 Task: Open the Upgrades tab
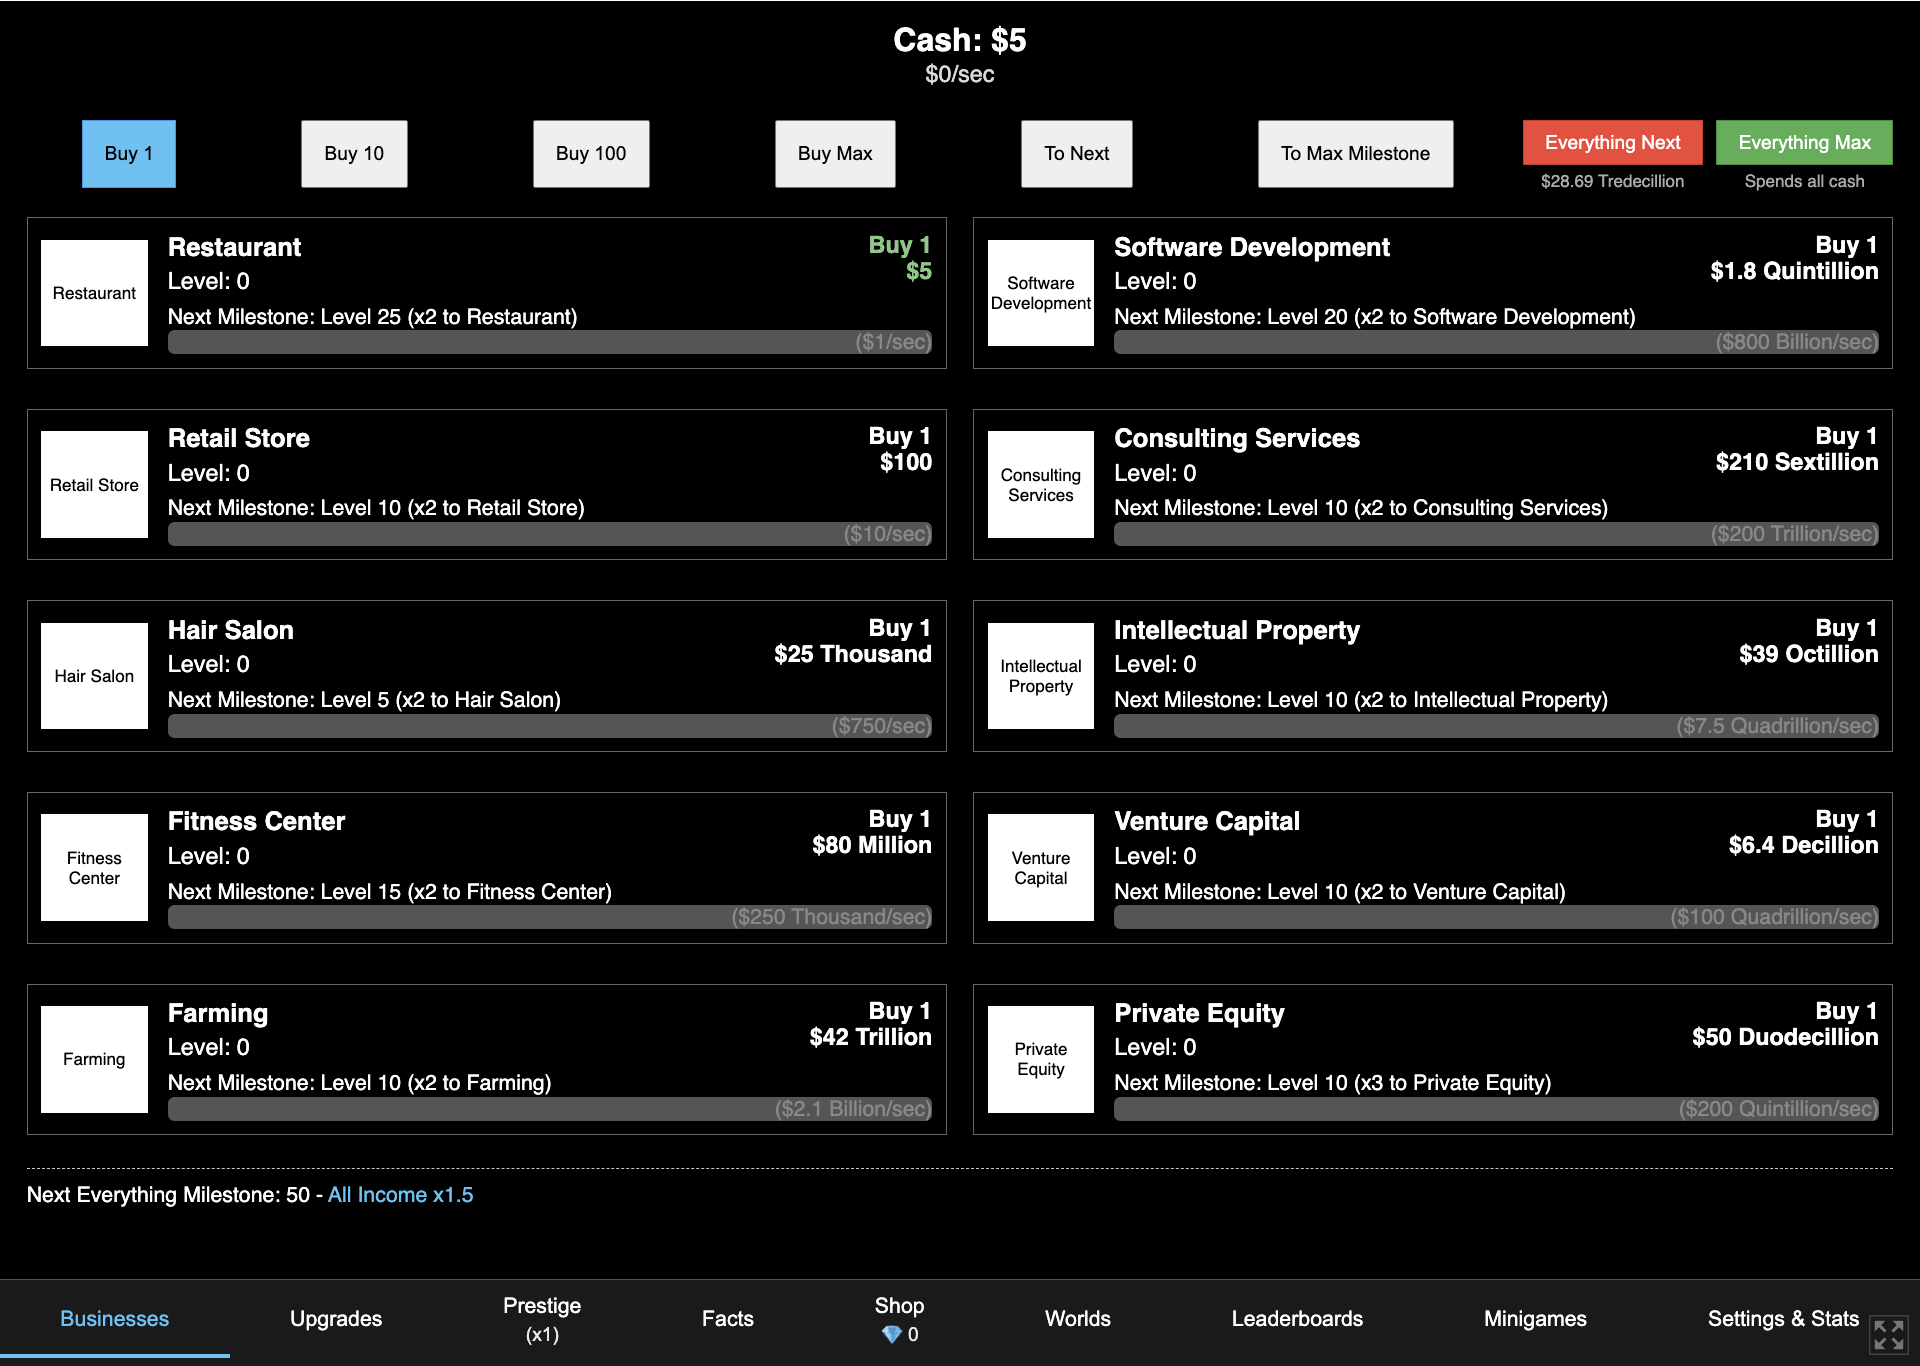click(336, 1319)
